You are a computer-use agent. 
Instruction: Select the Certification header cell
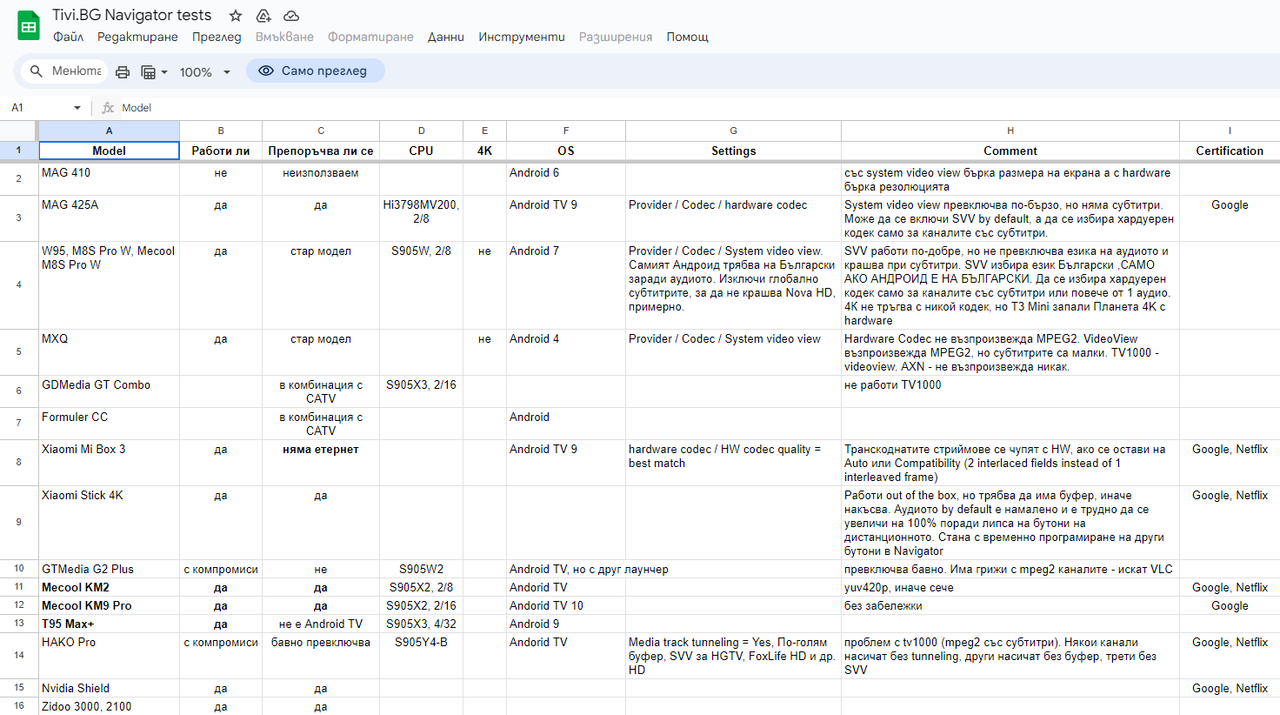coord(1230,151)
